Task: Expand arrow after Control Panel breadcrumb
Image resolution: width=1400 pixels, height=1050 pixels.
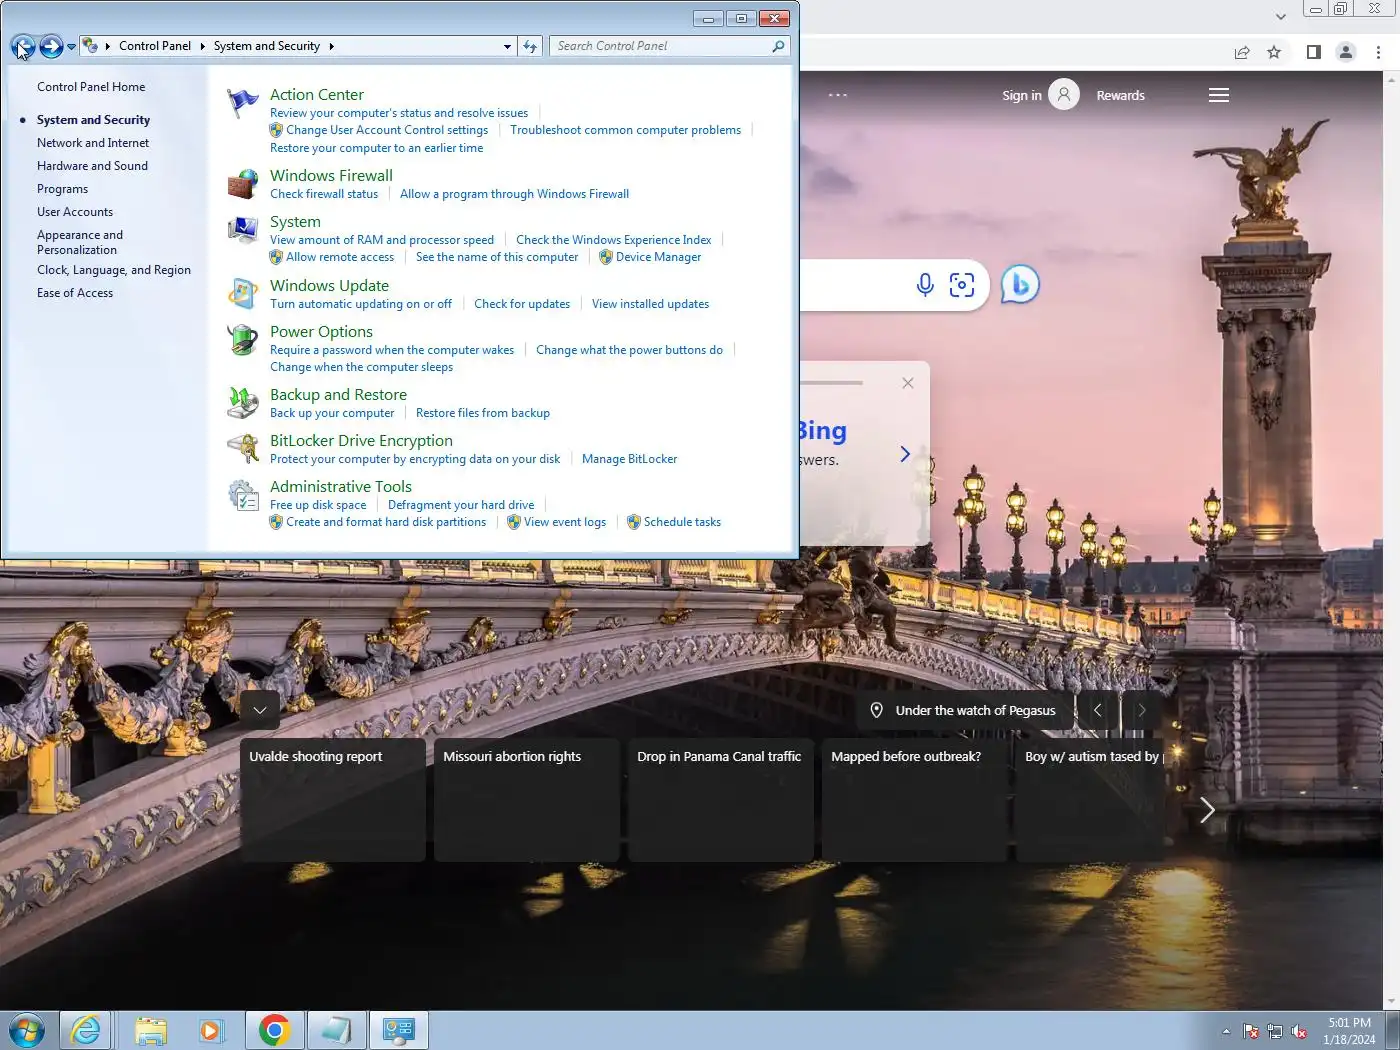Action: pyautogui.click(x=203, y=46)
